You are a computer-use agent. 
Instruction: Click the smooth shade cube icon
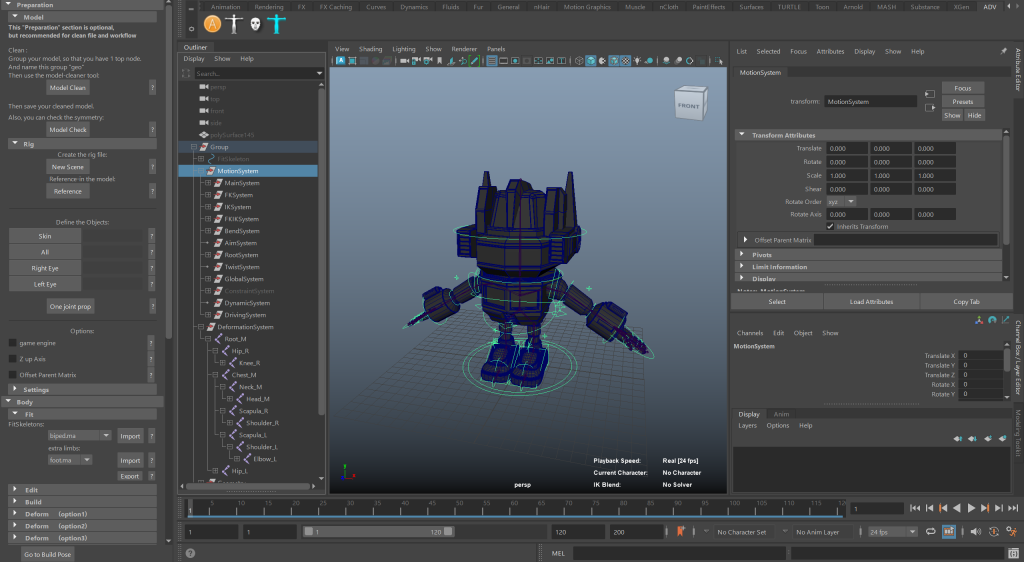point(591,61)
